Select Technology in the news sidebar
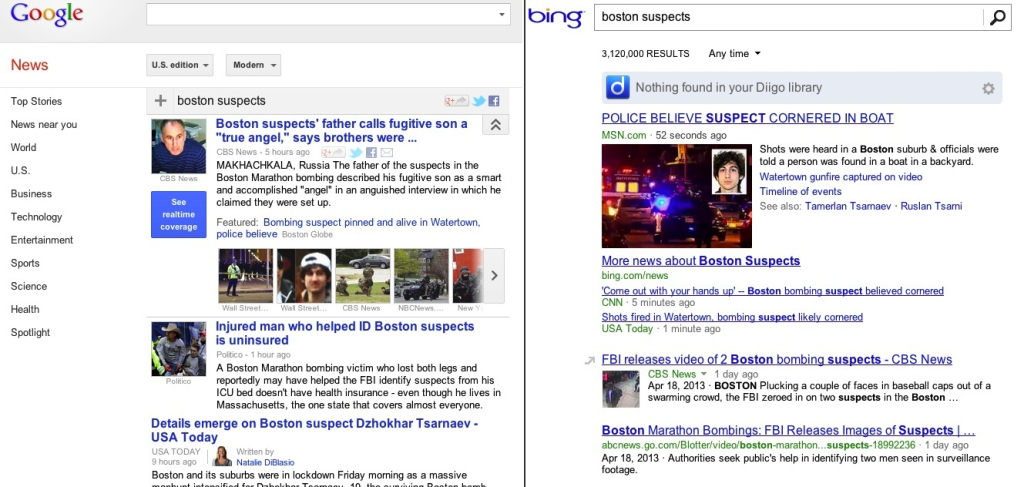Screen dimensions: 1024x487 point(36,217)
